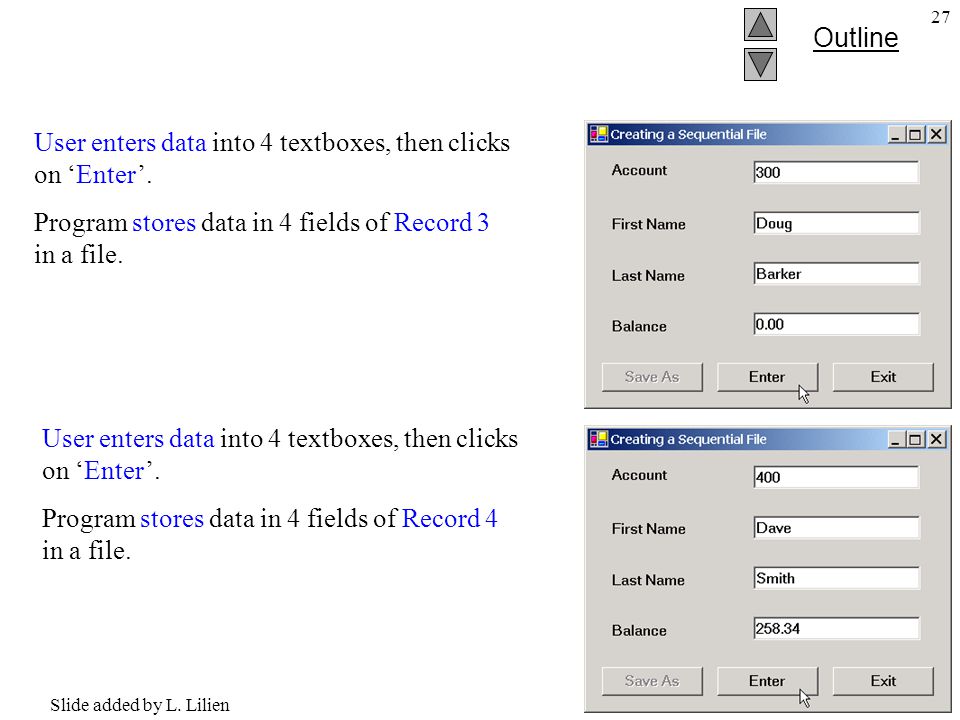Click the Account field containing 400

[x=836, y=477]
